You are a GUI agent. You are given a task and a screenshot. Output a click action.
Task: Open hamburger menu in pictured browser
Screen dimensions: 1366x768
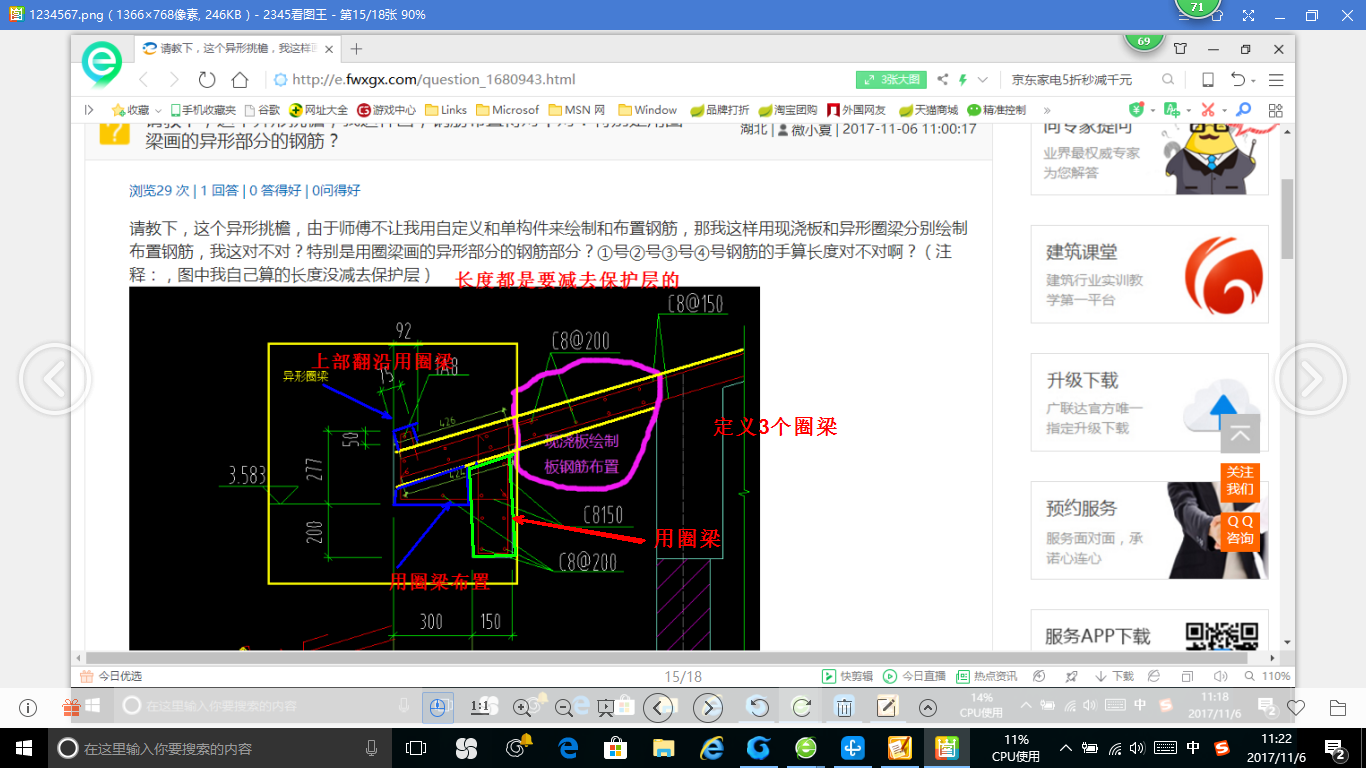(1276, 80)
